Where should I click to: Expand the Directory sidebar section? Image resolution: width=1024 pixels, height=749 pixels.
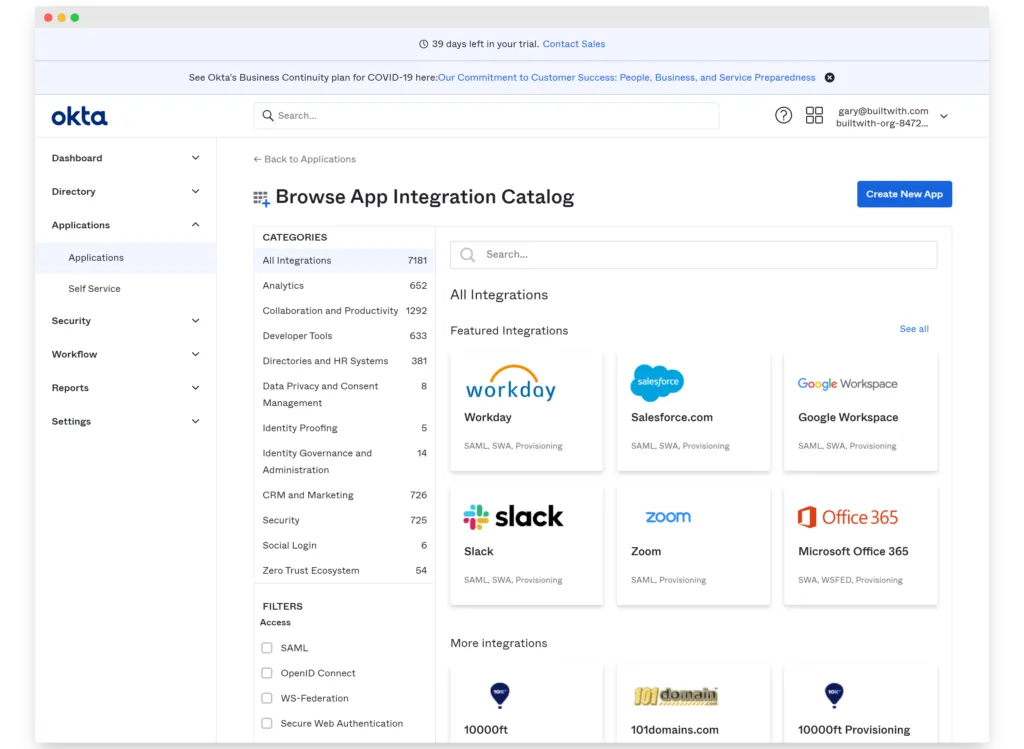pyautogui.click(x=125, y=191)
